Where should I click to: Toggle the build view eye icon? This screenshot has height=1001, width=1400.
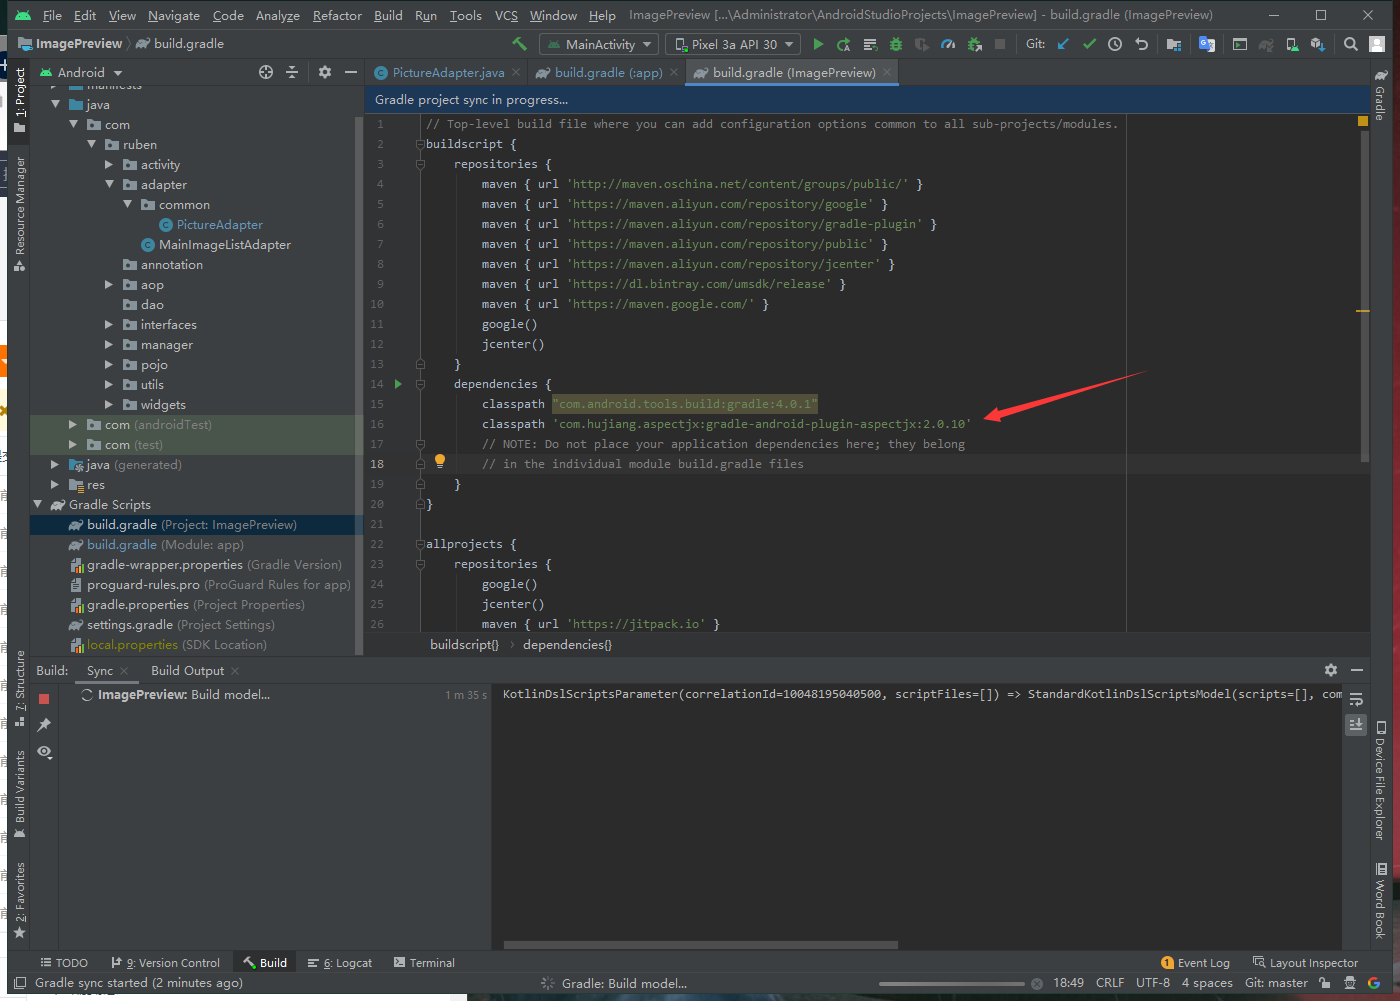(44, 751)
